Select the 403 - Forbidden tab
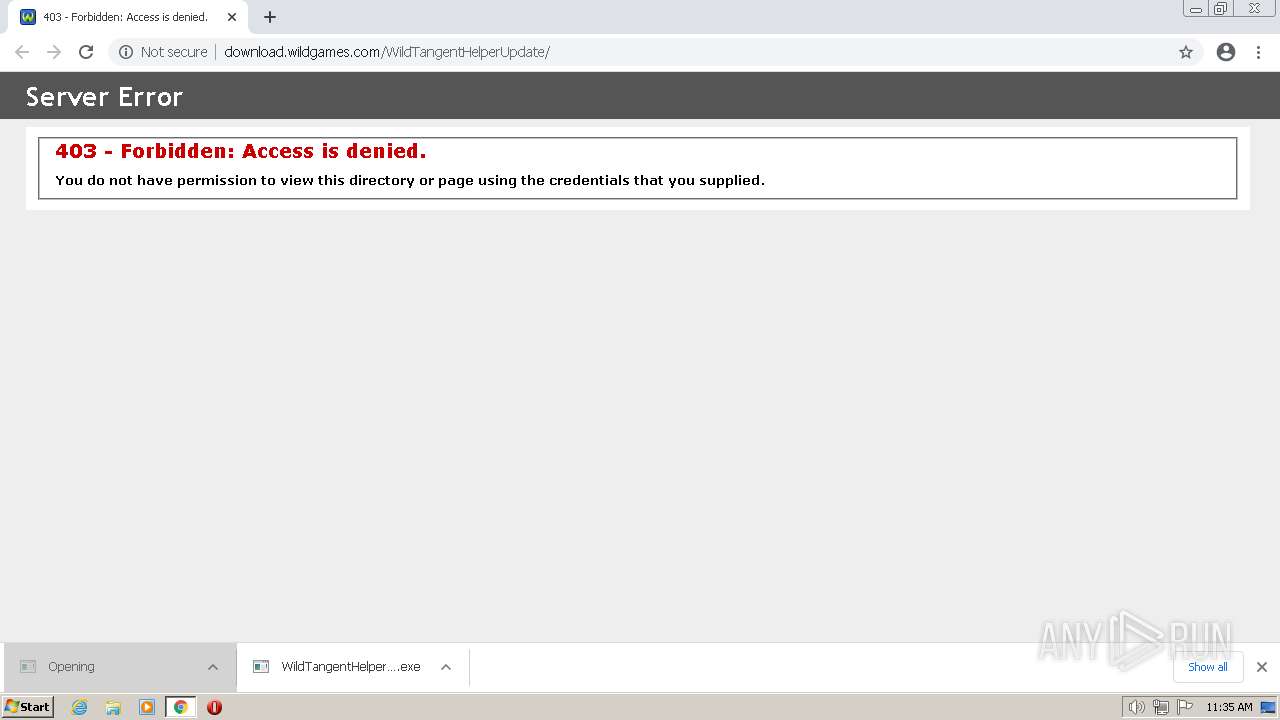1280x720 pixels. tap(129, 17)
